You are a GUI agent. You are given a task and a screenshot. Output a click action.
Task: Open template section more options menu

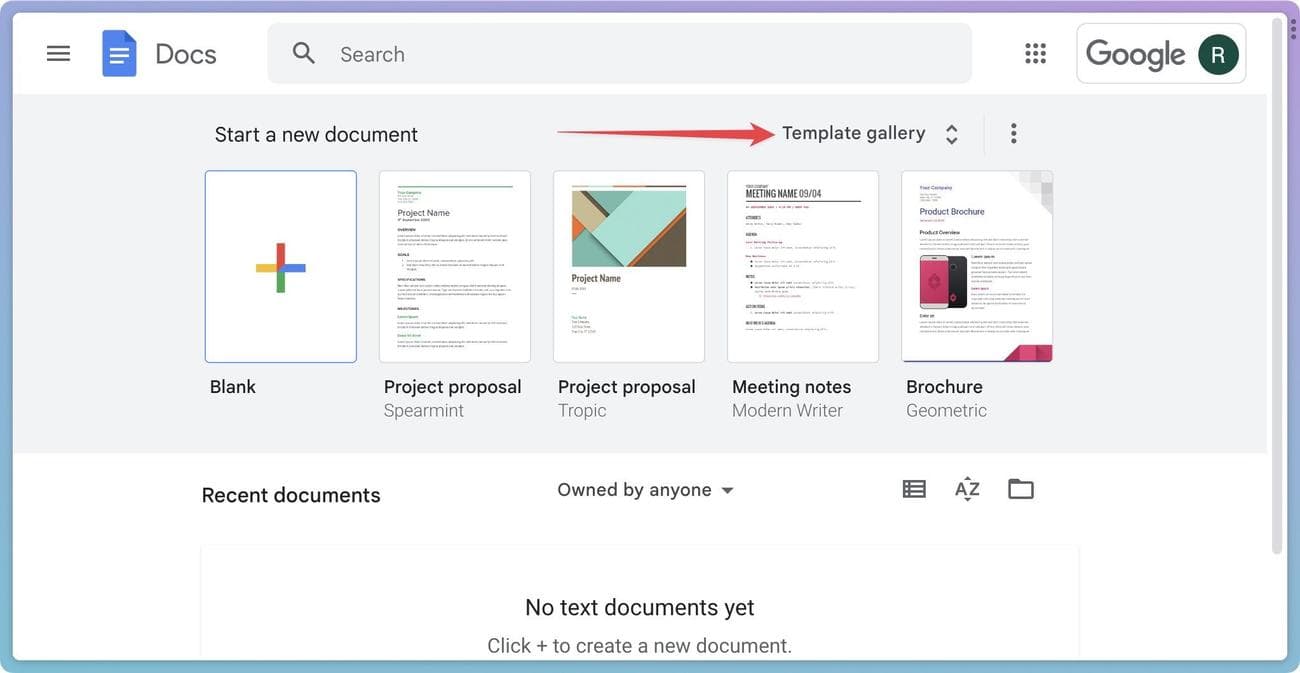1013,133
